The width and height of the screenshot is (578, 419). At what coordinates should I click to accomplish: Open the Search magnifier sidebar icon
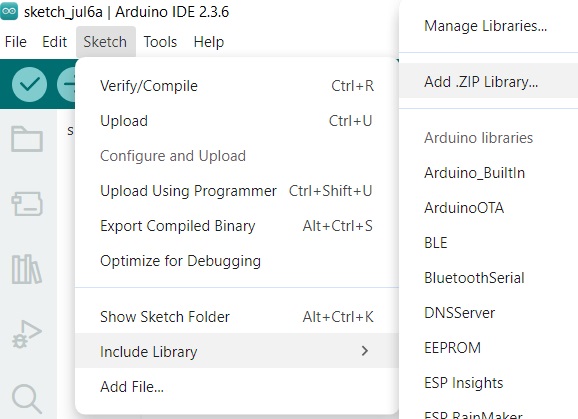click(27, 399)
